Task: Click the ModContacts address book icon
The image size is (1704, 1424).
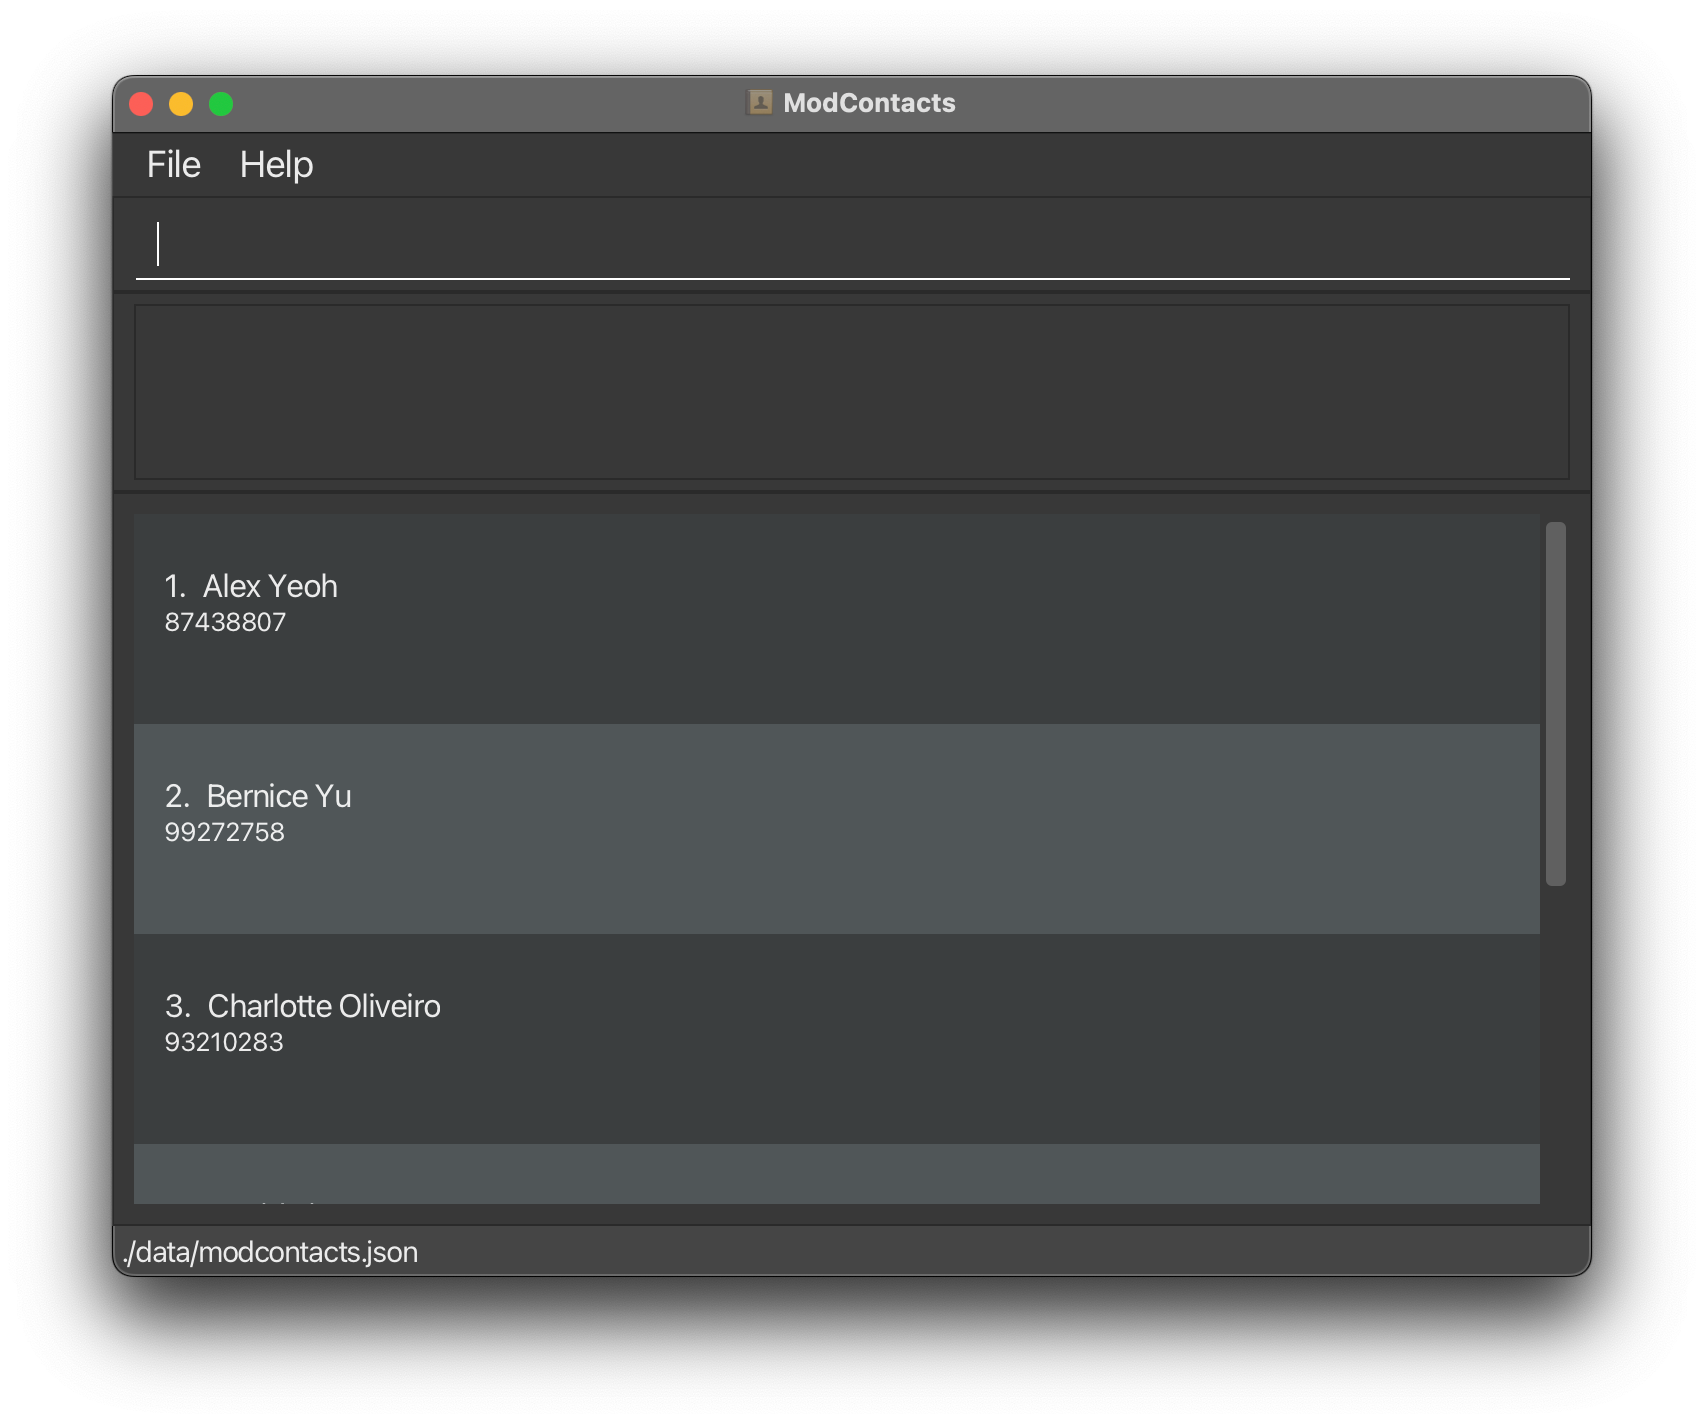Action: coord(760,103)
